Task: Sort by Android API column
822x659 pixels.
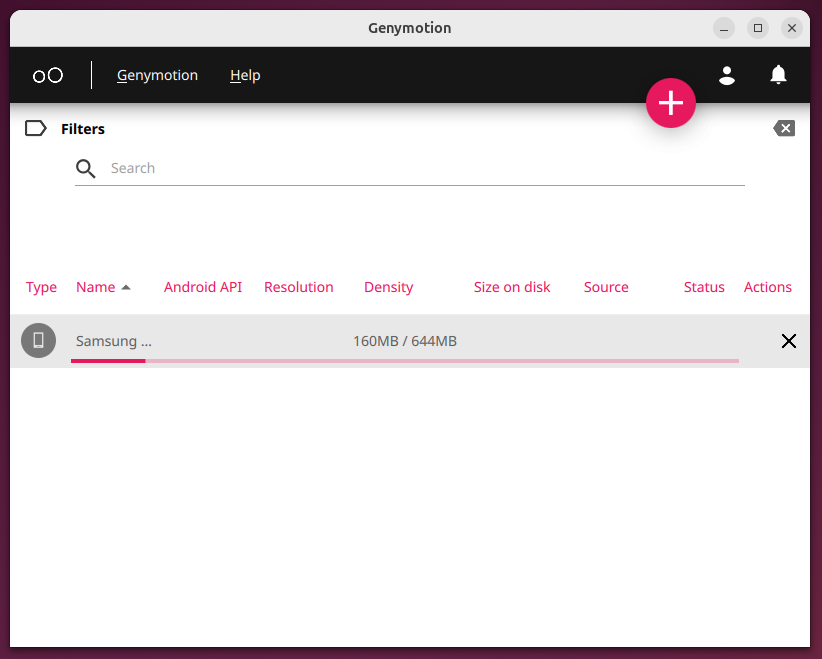Action: pyautogui.click(x=203, y=287)
